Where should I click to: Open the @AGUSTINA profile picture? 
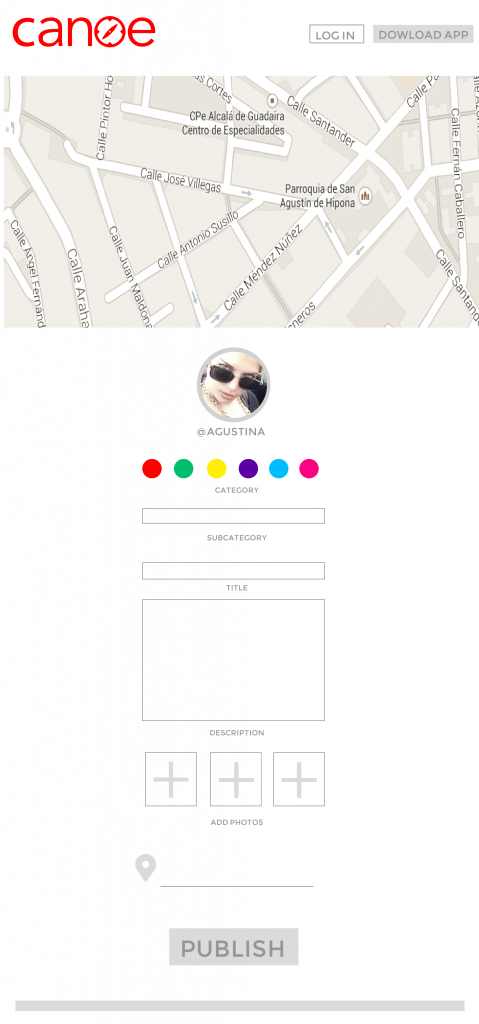pyautogui.click(x=233, y=384)
